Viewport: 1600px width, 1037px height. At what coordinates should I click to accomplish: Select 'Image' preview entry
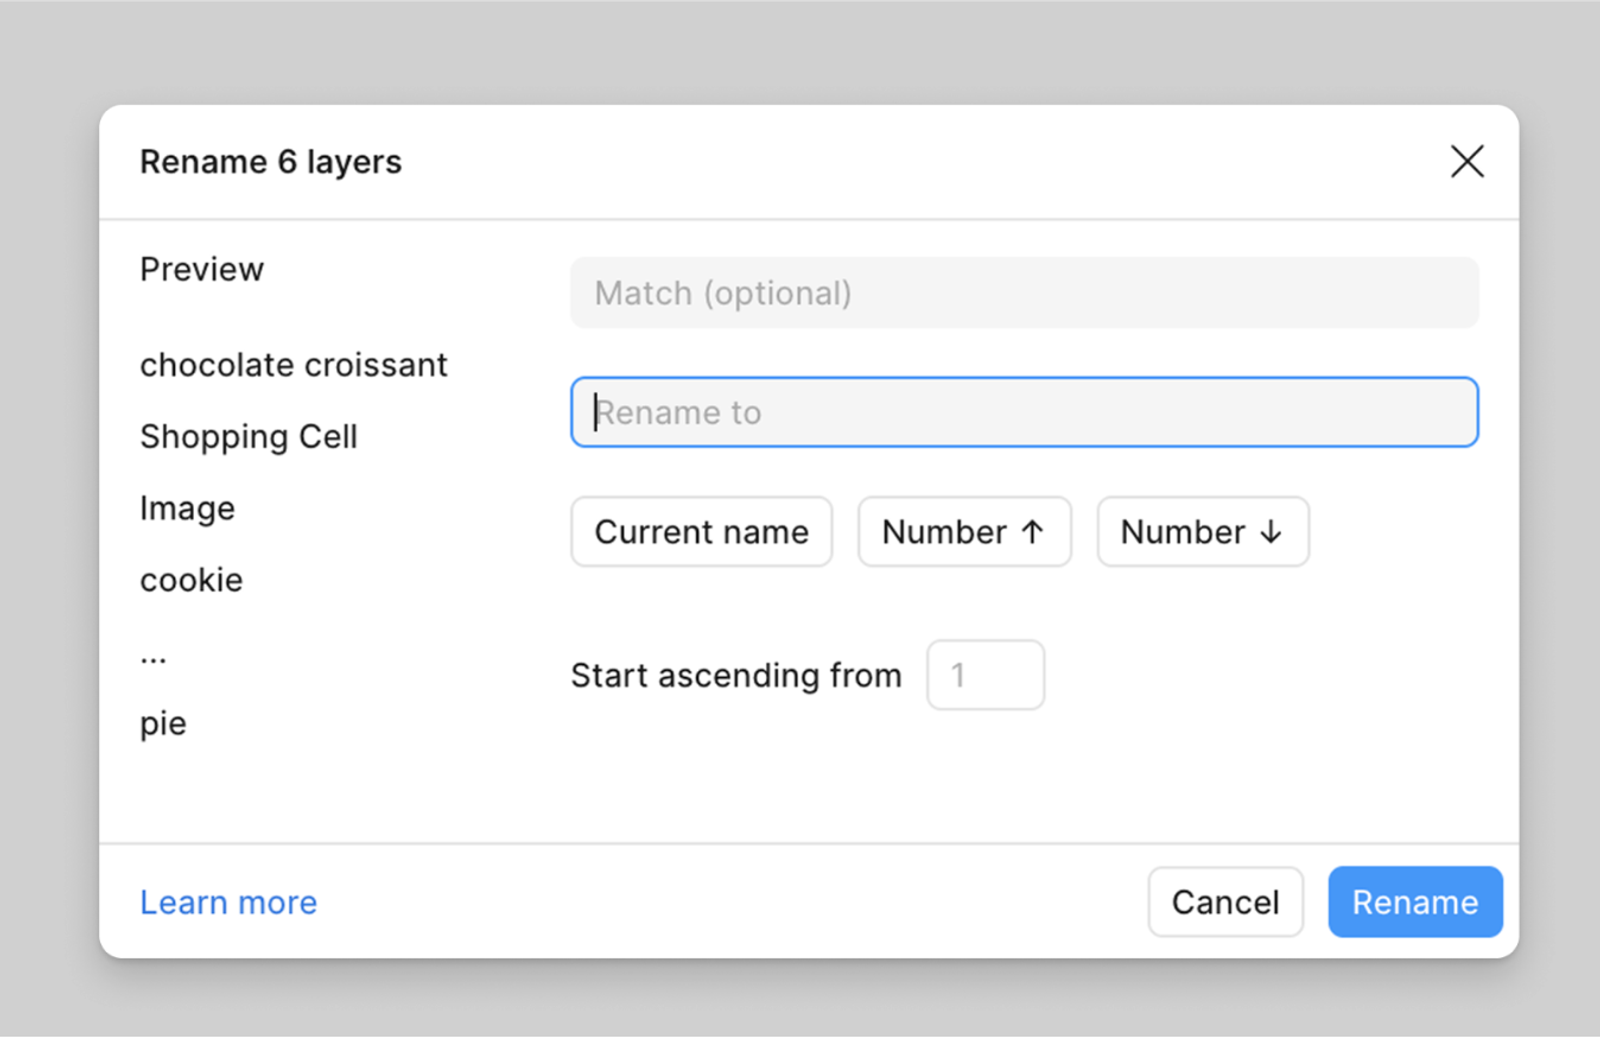pos(187,509)
